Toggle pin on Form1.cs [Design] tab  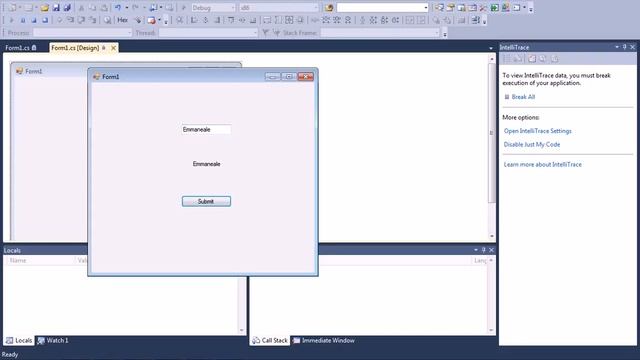click(x=104, y=48)
